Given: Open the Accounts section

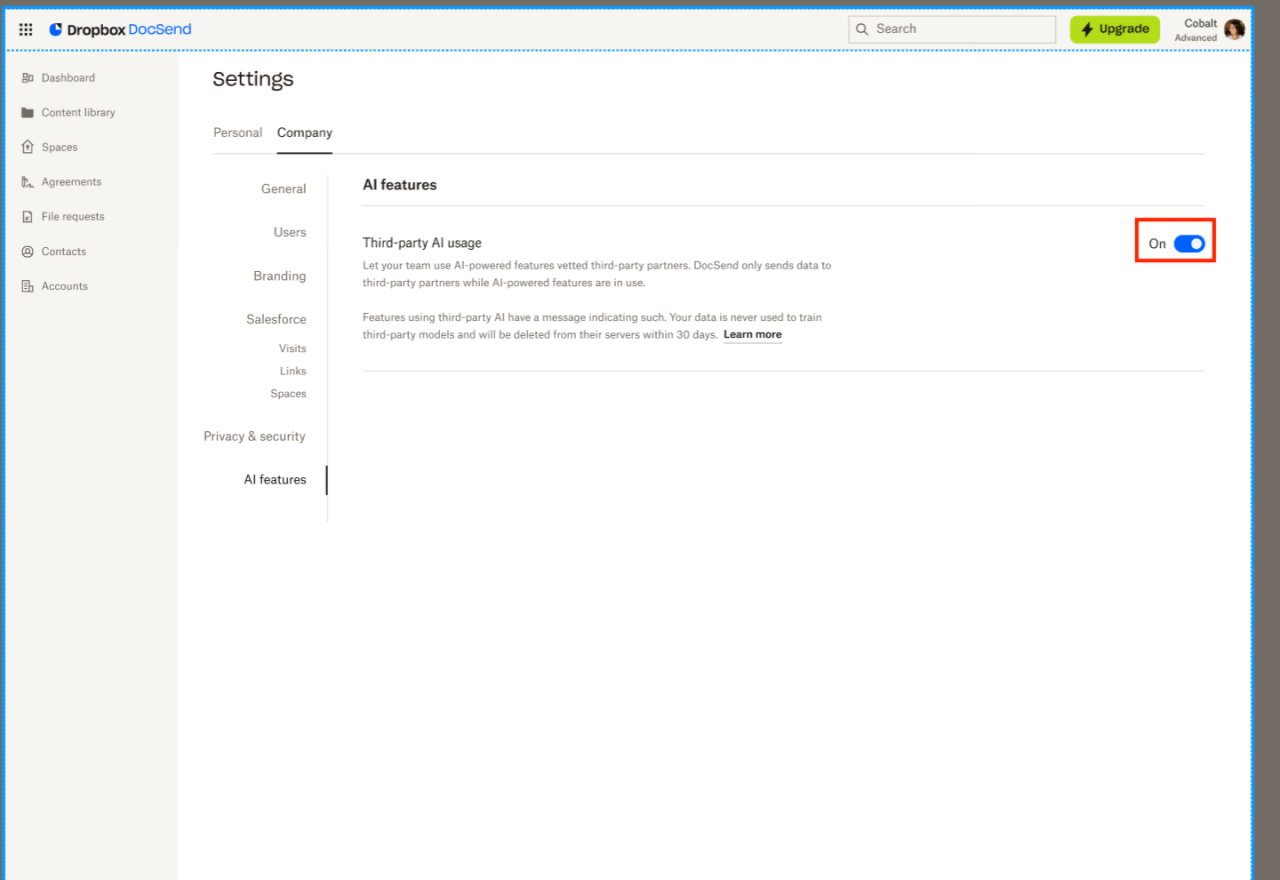Looking at the screenshot, I should click(63, 286).
